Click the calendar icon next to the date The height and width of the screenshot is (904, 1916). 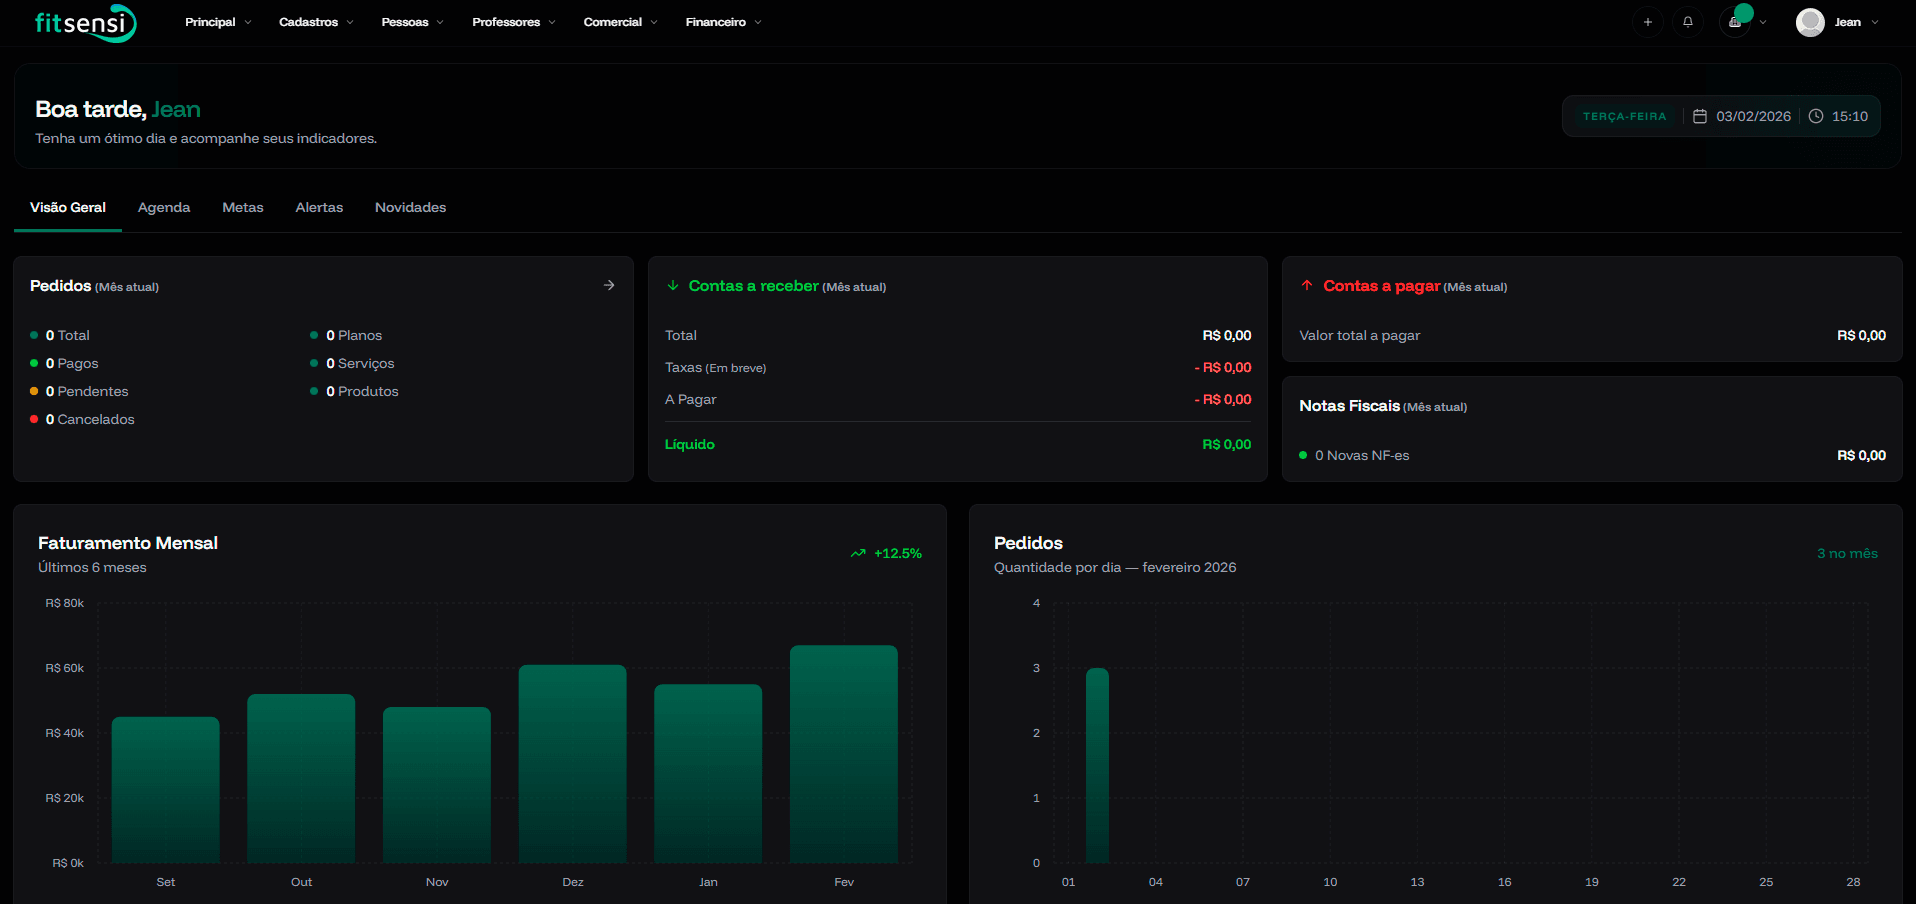pyautogui.click(x=1701, y=116)
